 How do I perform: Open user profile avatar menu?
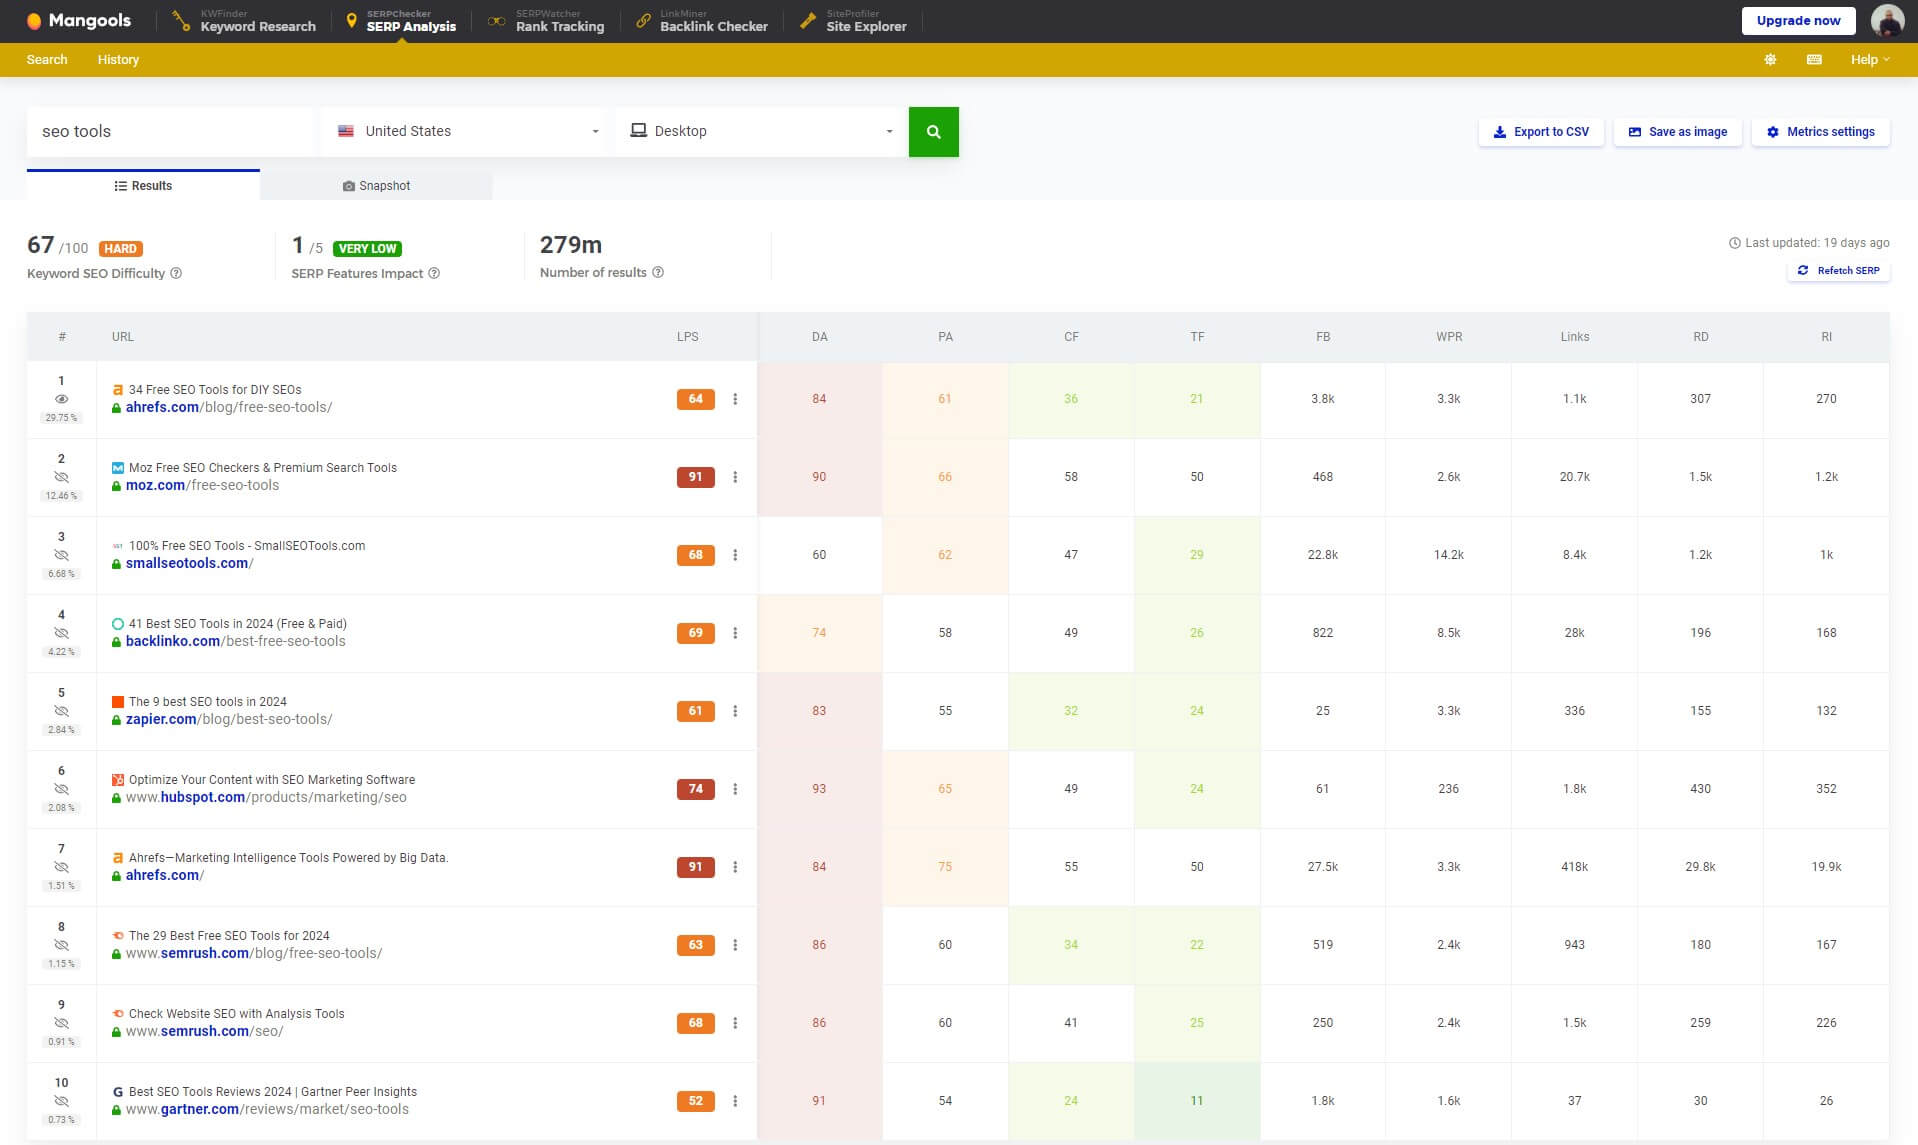pyautogui.click(x=1887, y=21)
